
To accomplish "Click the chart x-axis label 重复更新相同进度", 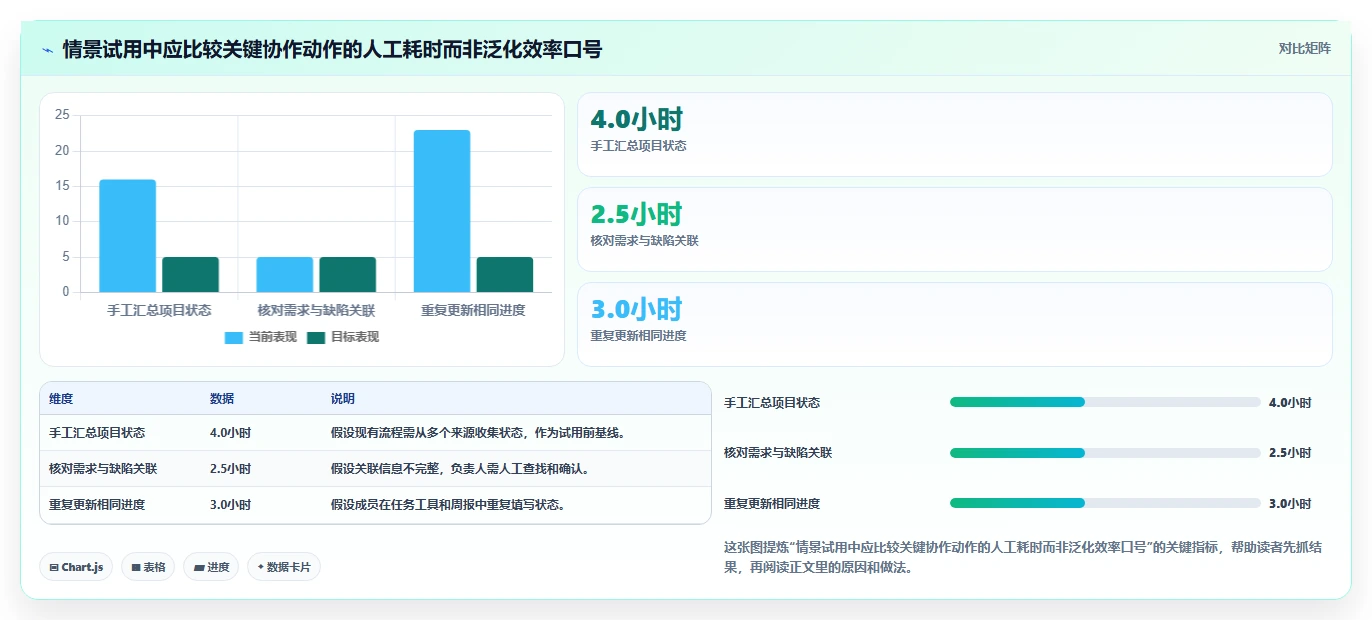I will (x=473, y=310).
